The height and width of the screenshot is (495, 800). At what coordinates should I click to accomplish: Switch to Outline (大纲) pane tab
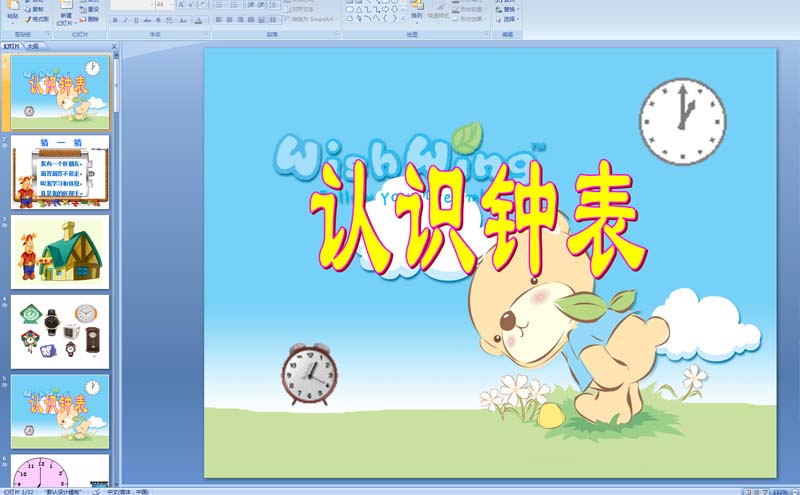(x=33, y=46)
